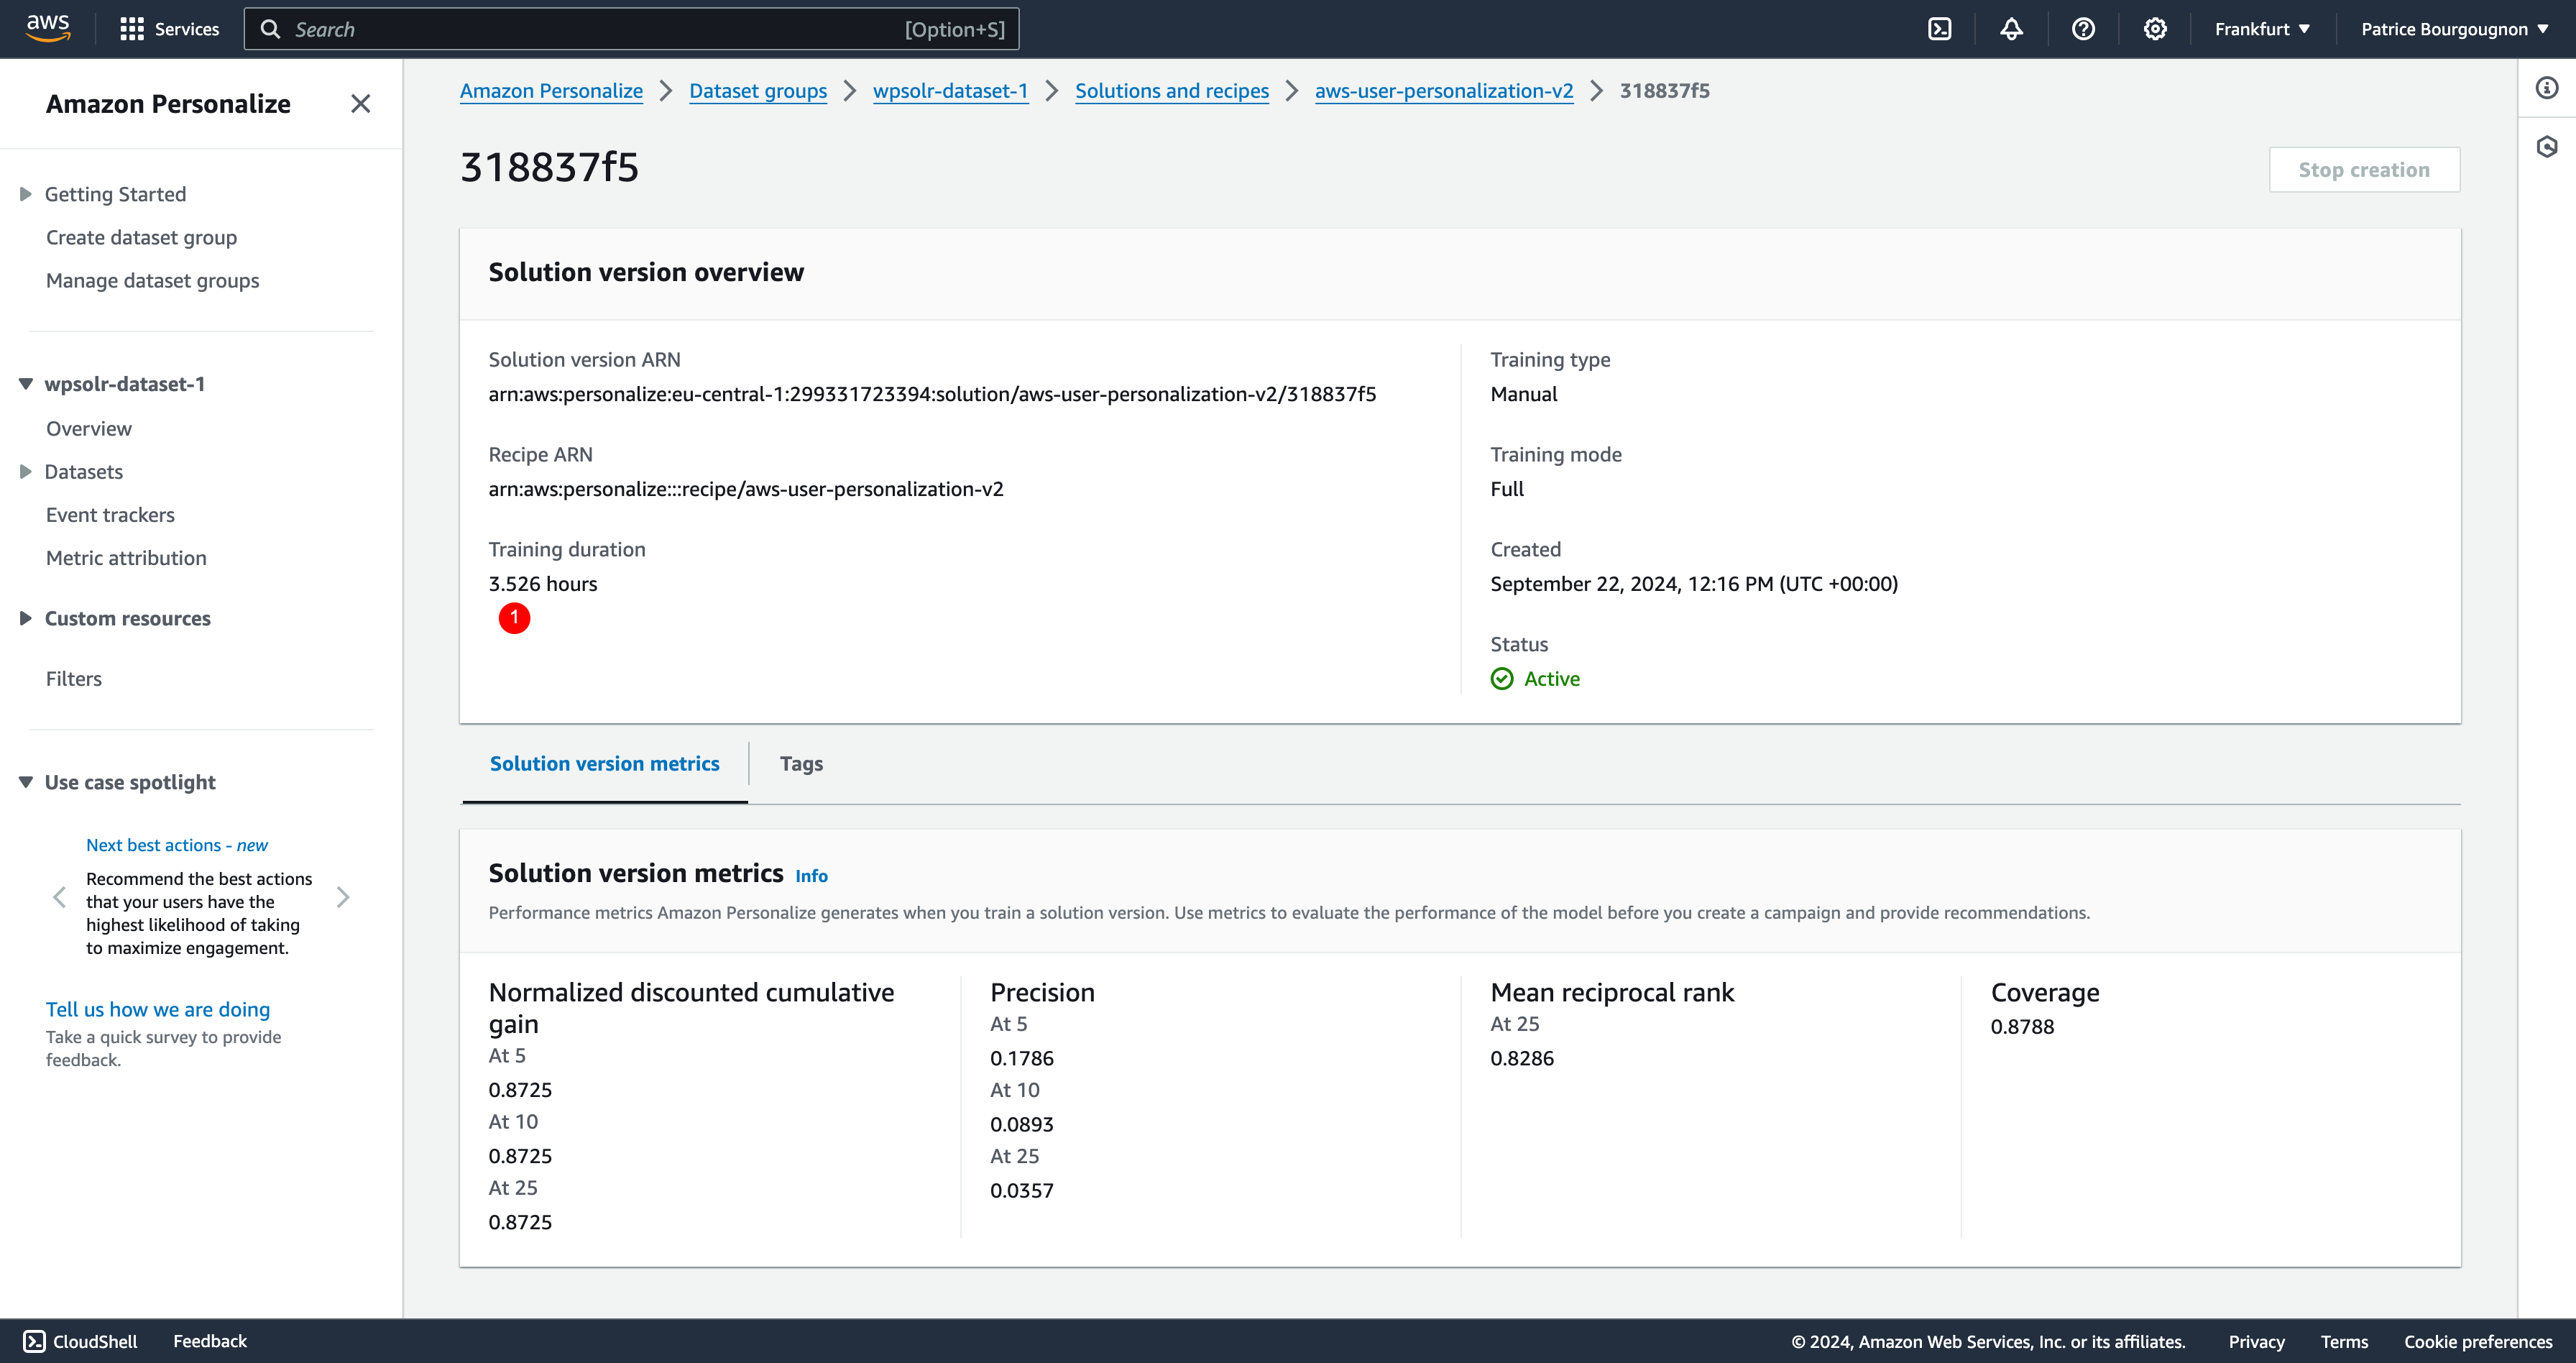Open the hexagon tools icon on right edge

point(2547,147)
